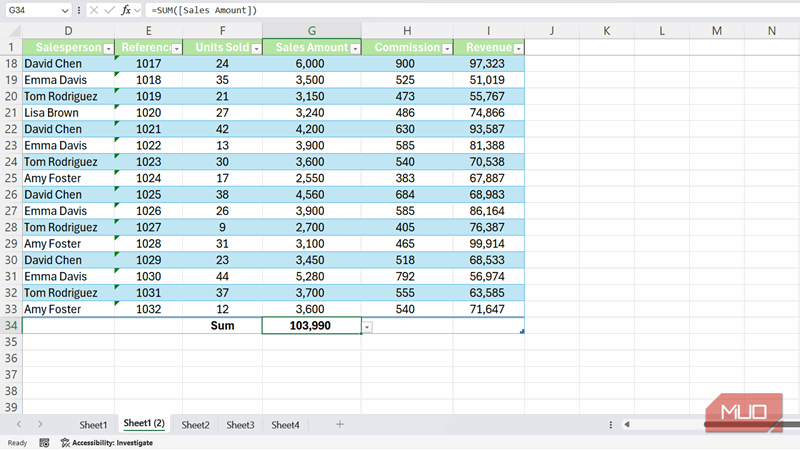Click the macro recording icon in status bar

coord(43,442)
